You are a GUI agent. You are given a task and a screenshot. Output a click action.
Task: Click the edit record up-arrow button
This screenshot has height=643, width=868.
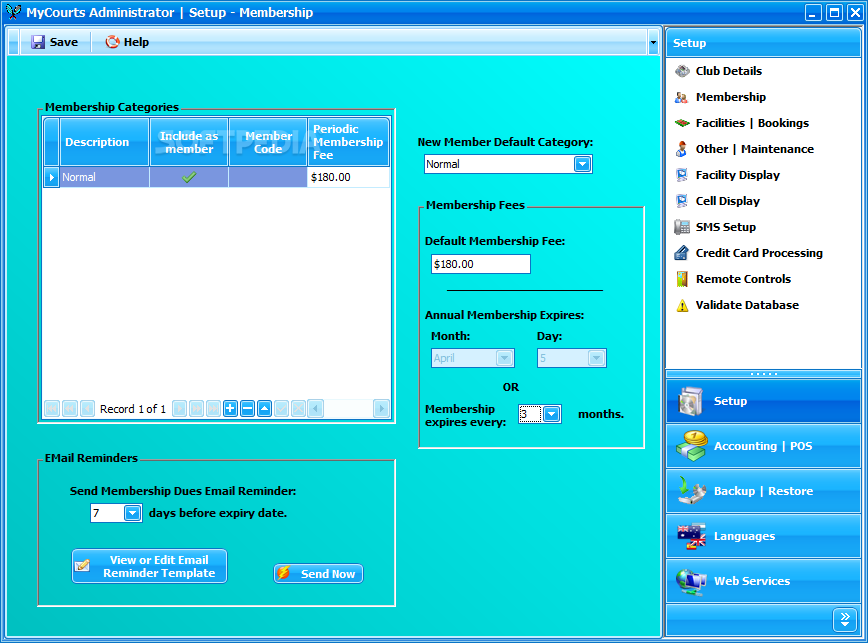pyautogui.click(x=265, y=409)
